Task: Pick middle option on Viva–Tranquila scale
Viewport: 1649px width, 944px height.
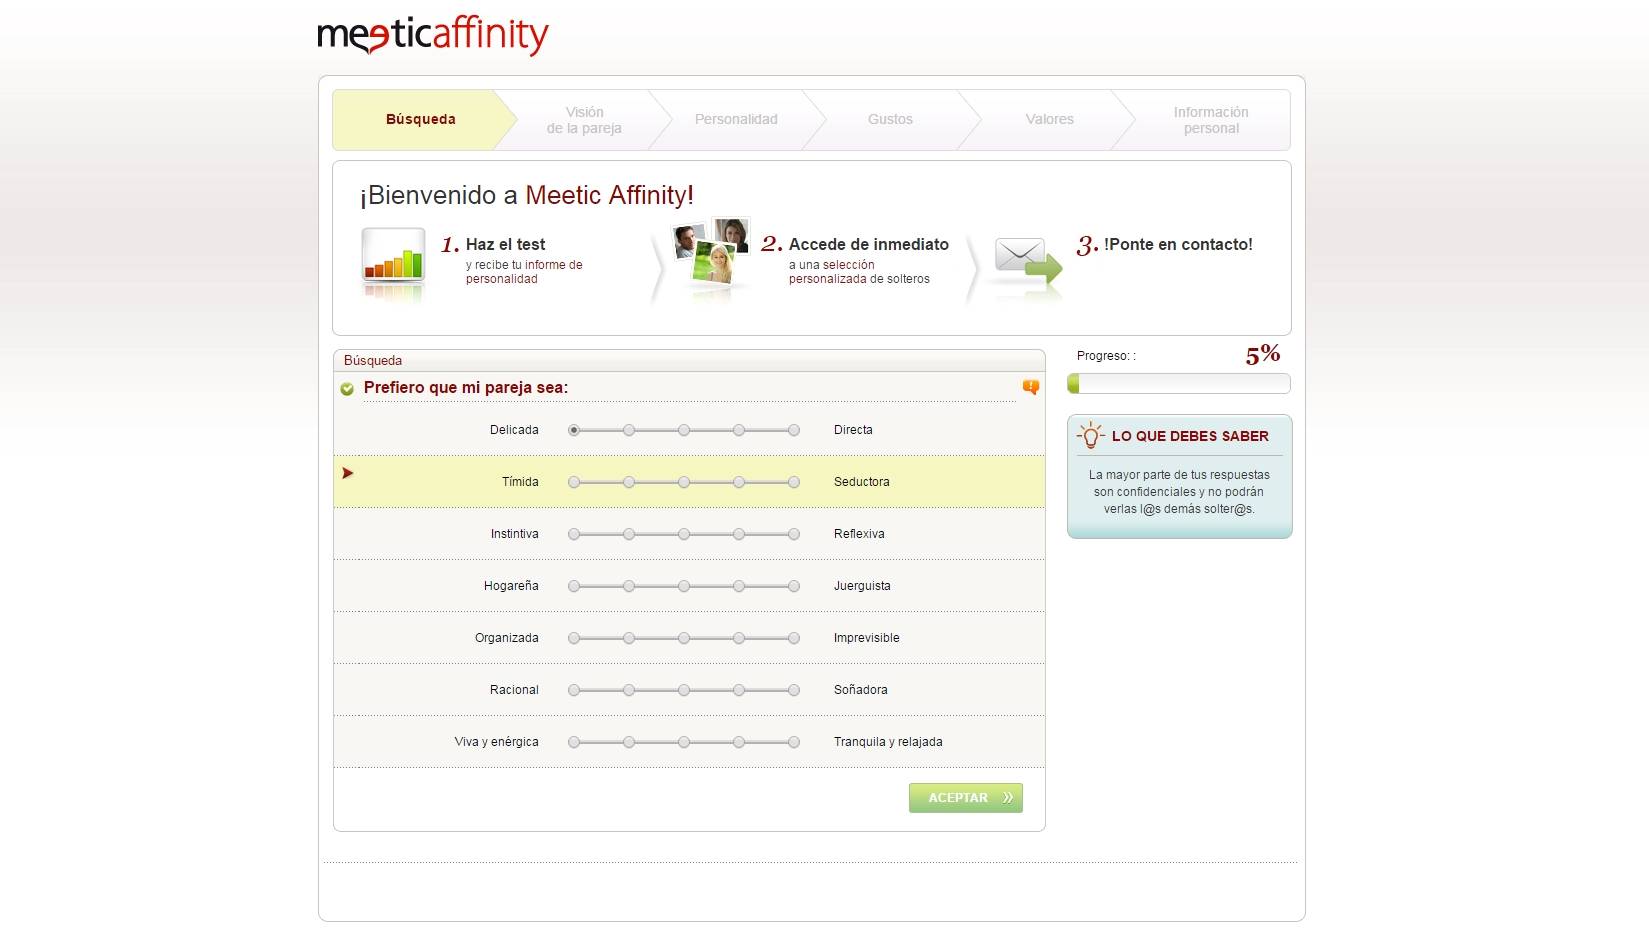Action: click(x=684, y=742)
